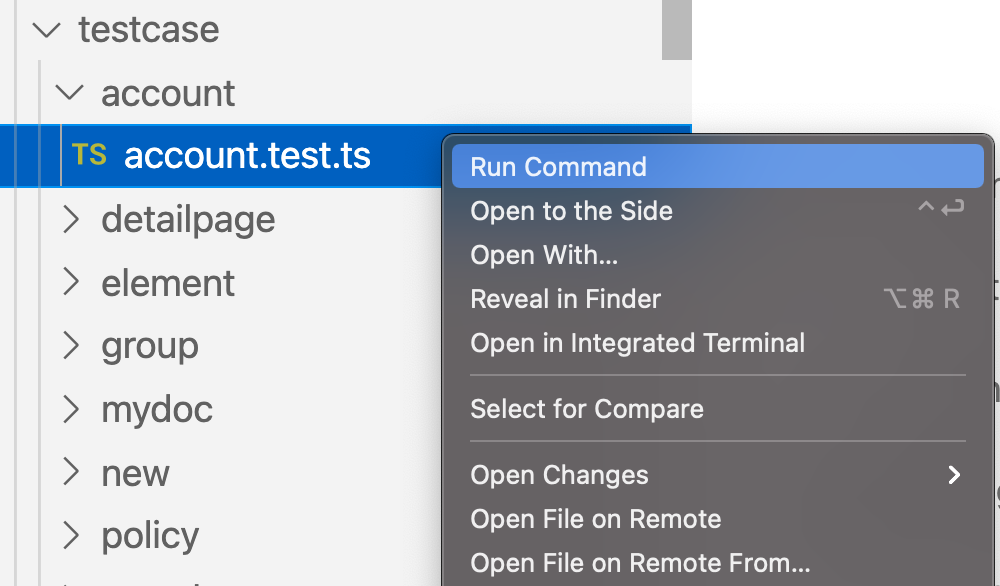Select Run Command in context menu
1000x586 pixels.
point(558,167)
